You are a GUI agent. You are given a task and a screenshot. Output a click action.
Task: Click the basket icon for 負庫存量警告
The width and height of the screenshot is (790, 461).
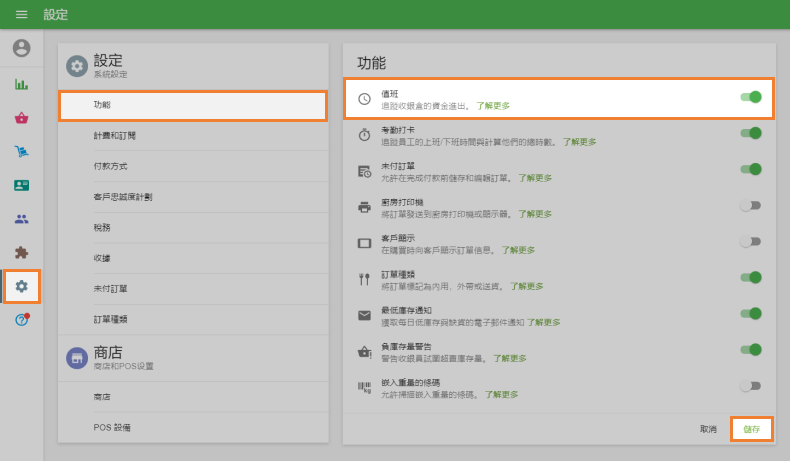tap(364, 352)
